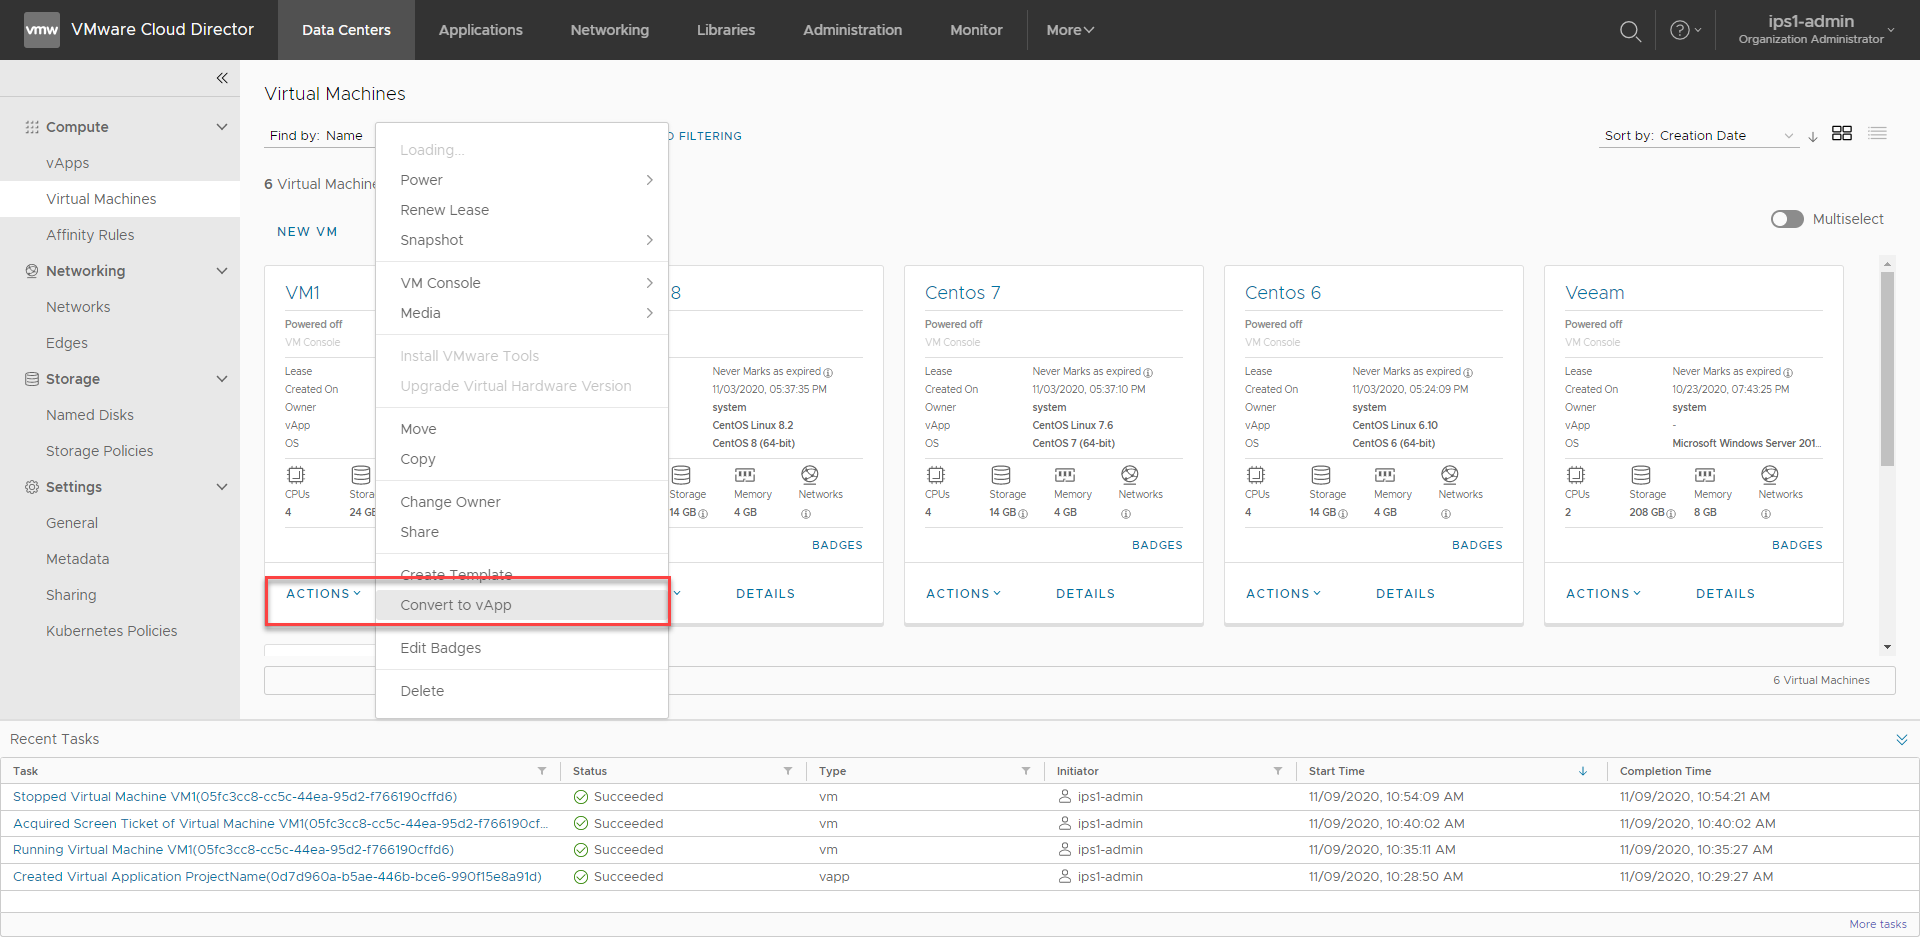Viewport: 1920px width, 937px height.
Task: Open Affinity Rules in sidebar
Action: (90, 235)
